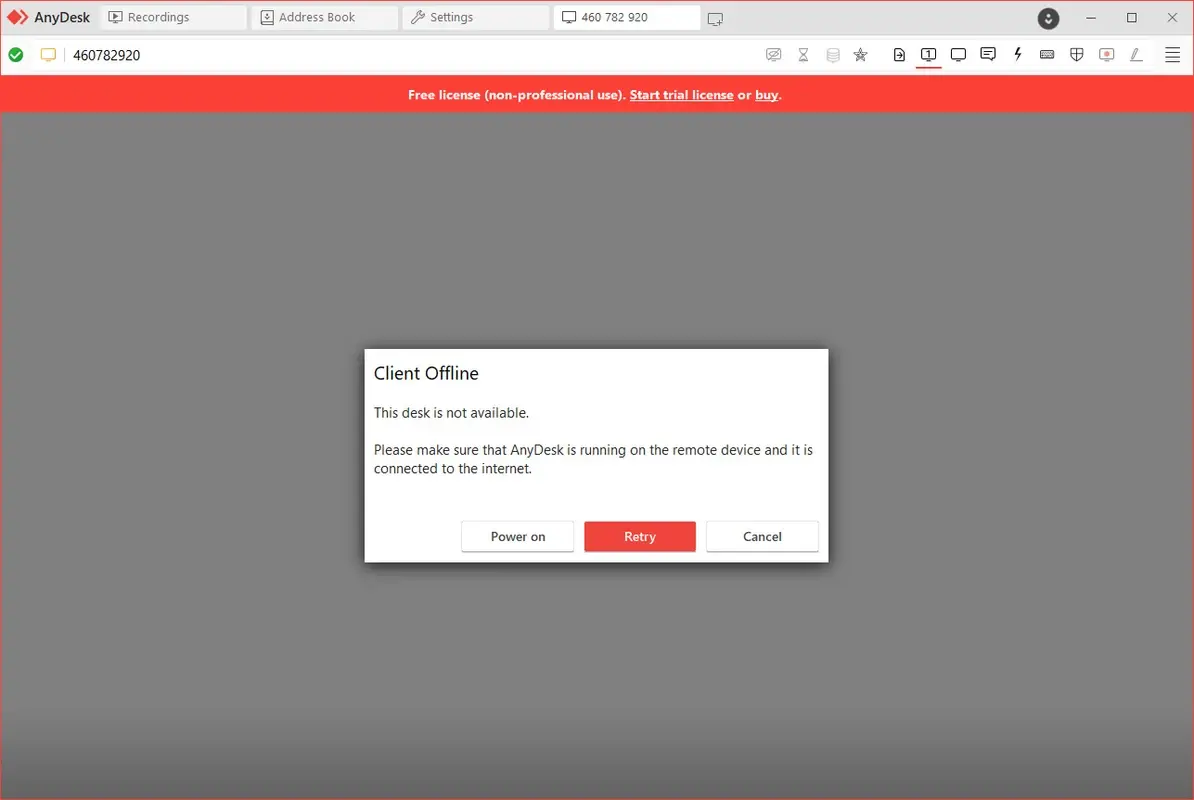This screenshot has height=800, width=1194.
Task: Start session recording
Action: click(1107, 55)
